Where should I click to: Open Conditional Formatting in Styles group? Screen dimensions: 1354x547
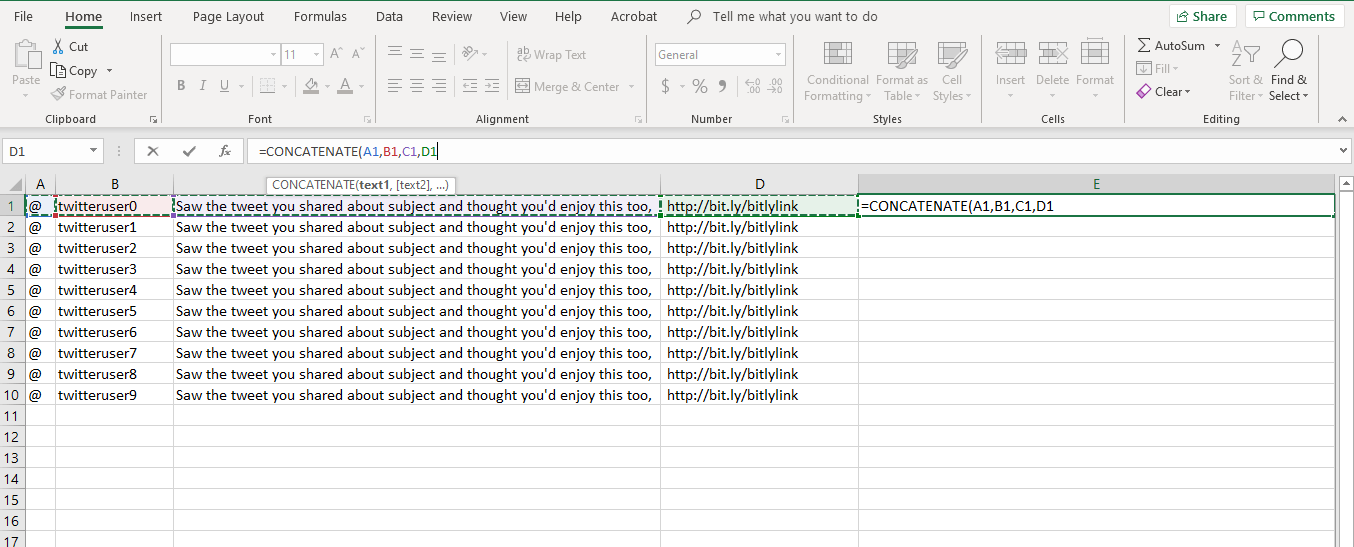click(x=837, y=72)
